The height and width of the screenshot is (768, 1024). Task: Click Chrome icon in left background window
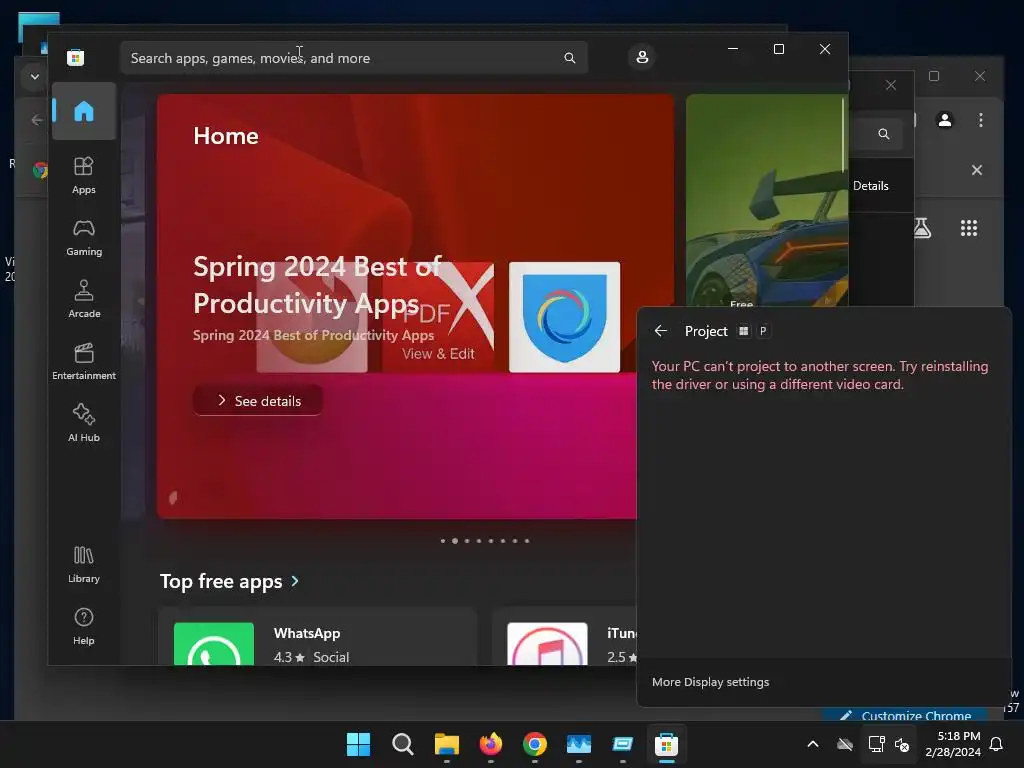pyautogui.click(x=40, y=170)
